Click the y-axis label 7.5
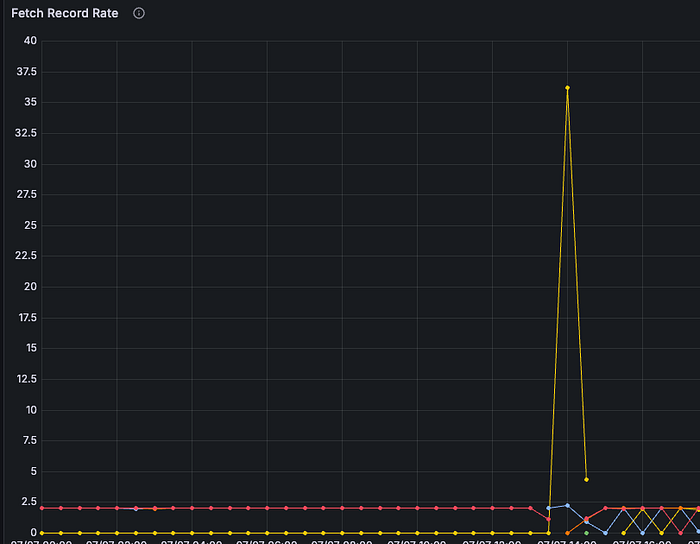Image resolution: width=700 pixels, height=544 pixels. point(29,440)
